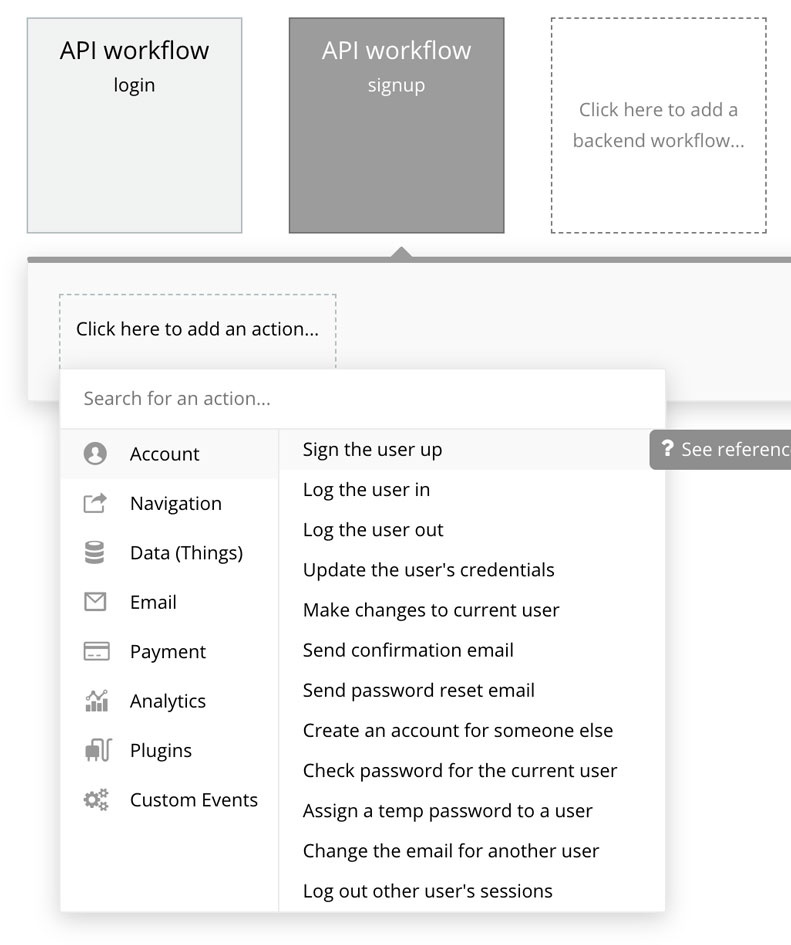Click the Email envelope icon
791x945 pixels.
(x=95, y=602)
